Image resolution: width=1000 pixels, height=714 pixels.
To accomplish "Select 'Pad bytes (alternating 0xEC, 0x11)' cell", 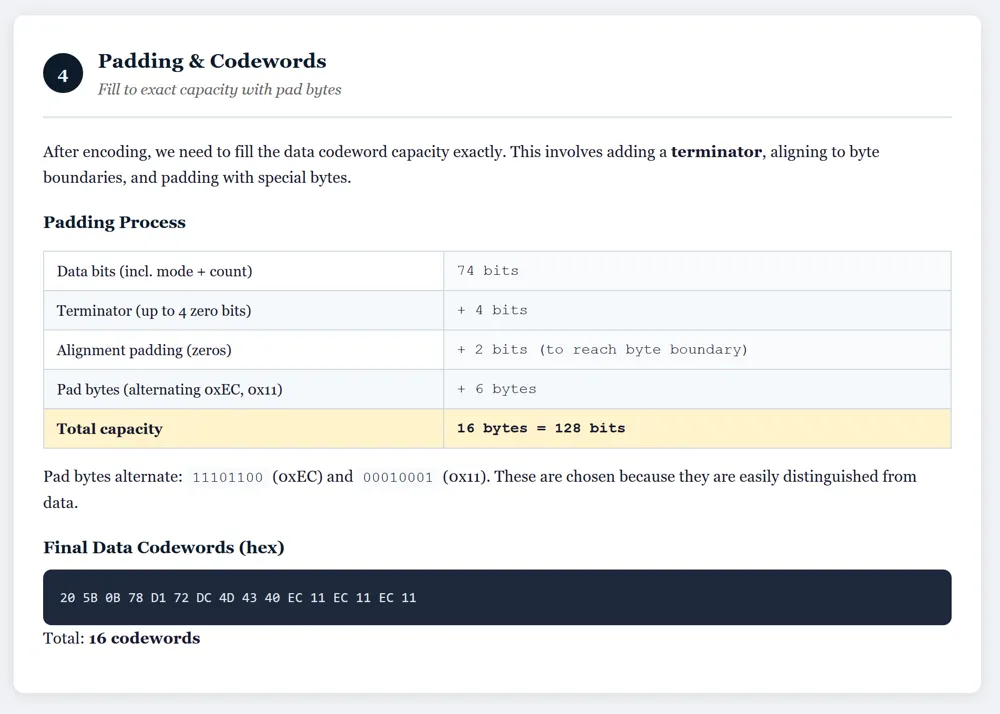I will pos(244,390).
